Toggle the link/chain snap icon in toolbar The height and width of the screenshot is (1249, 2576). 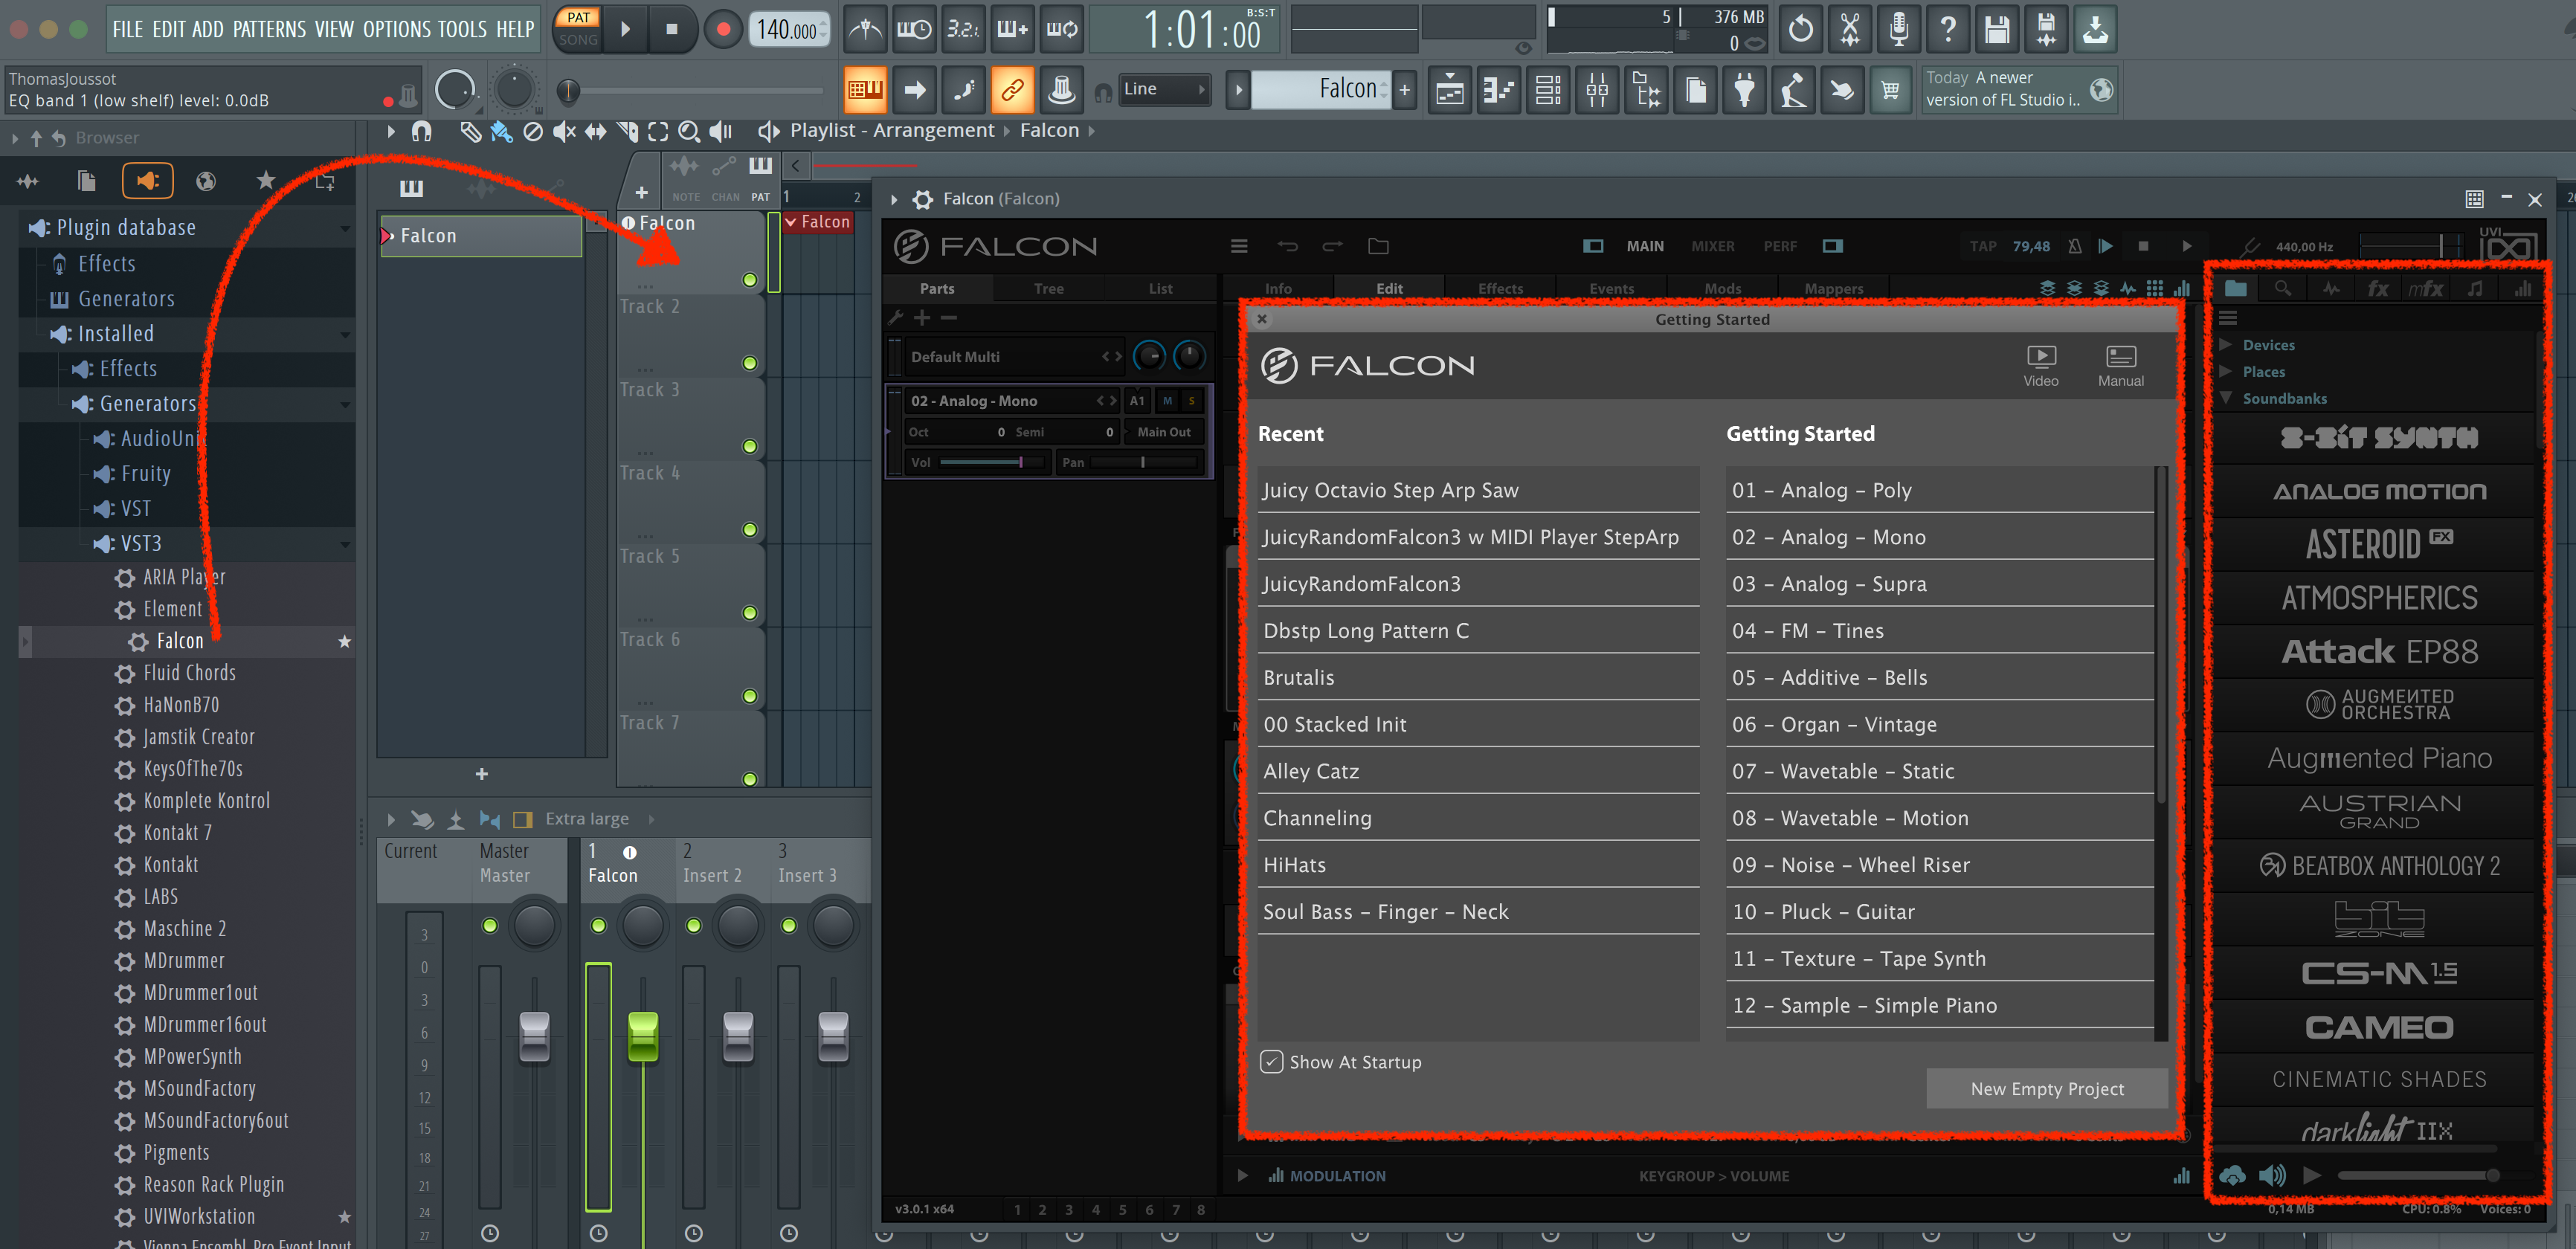pyautogui.click(x=1012, y=91)
